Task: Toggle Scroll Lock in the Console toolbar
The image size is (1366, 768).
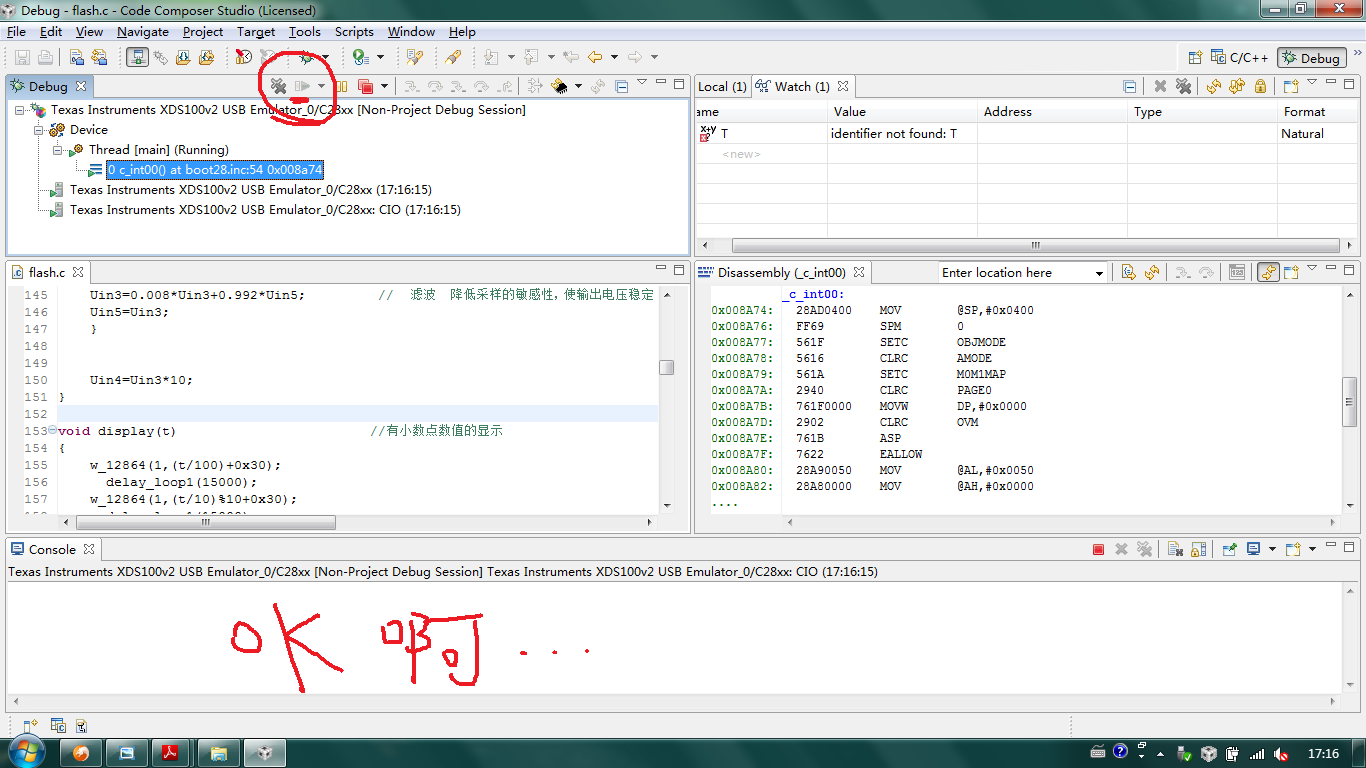Action: click(1199, 549)
